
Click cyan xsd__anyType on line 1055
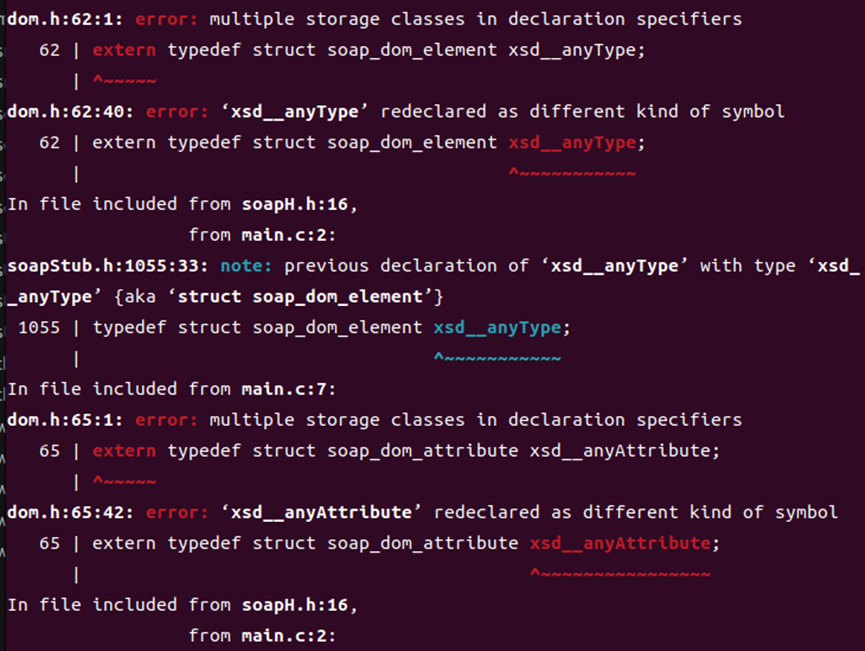tap(498, 328)
